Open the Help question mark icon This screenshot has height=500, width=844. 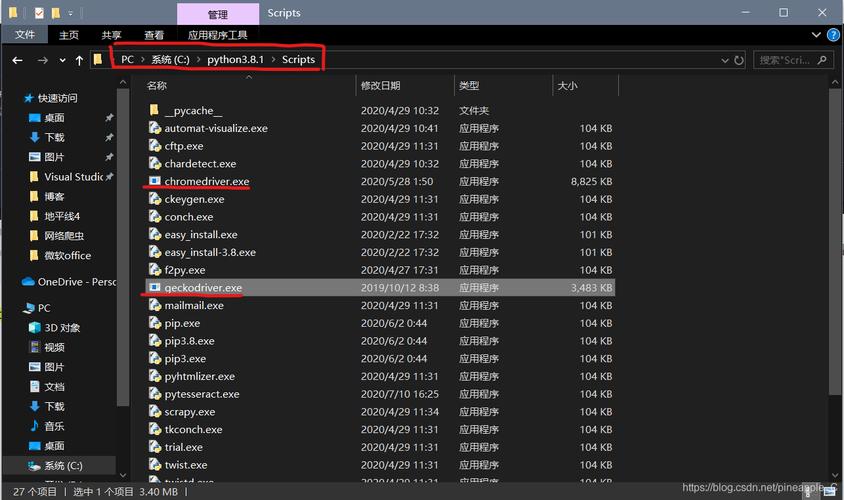coord(833,35)
